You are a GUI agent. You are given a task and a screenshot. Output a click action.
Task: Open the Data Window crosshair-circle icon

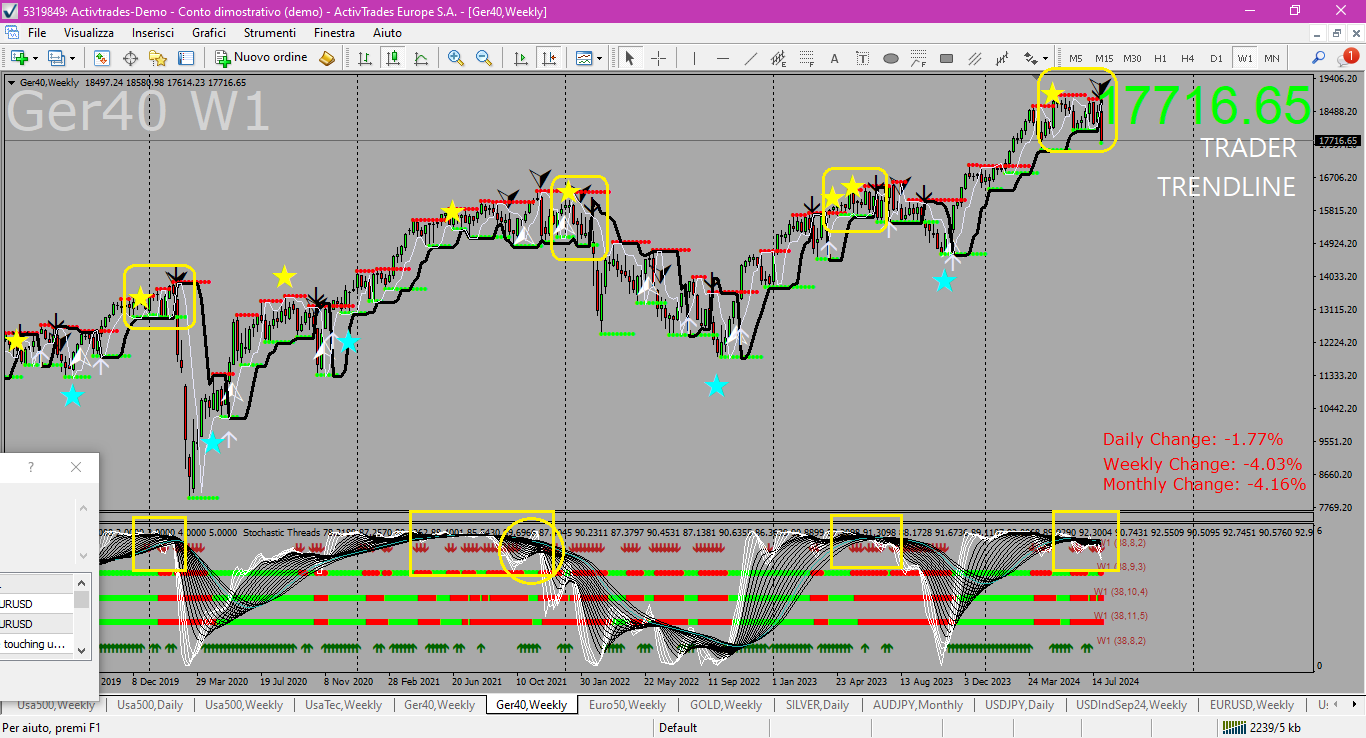(130, 58)
